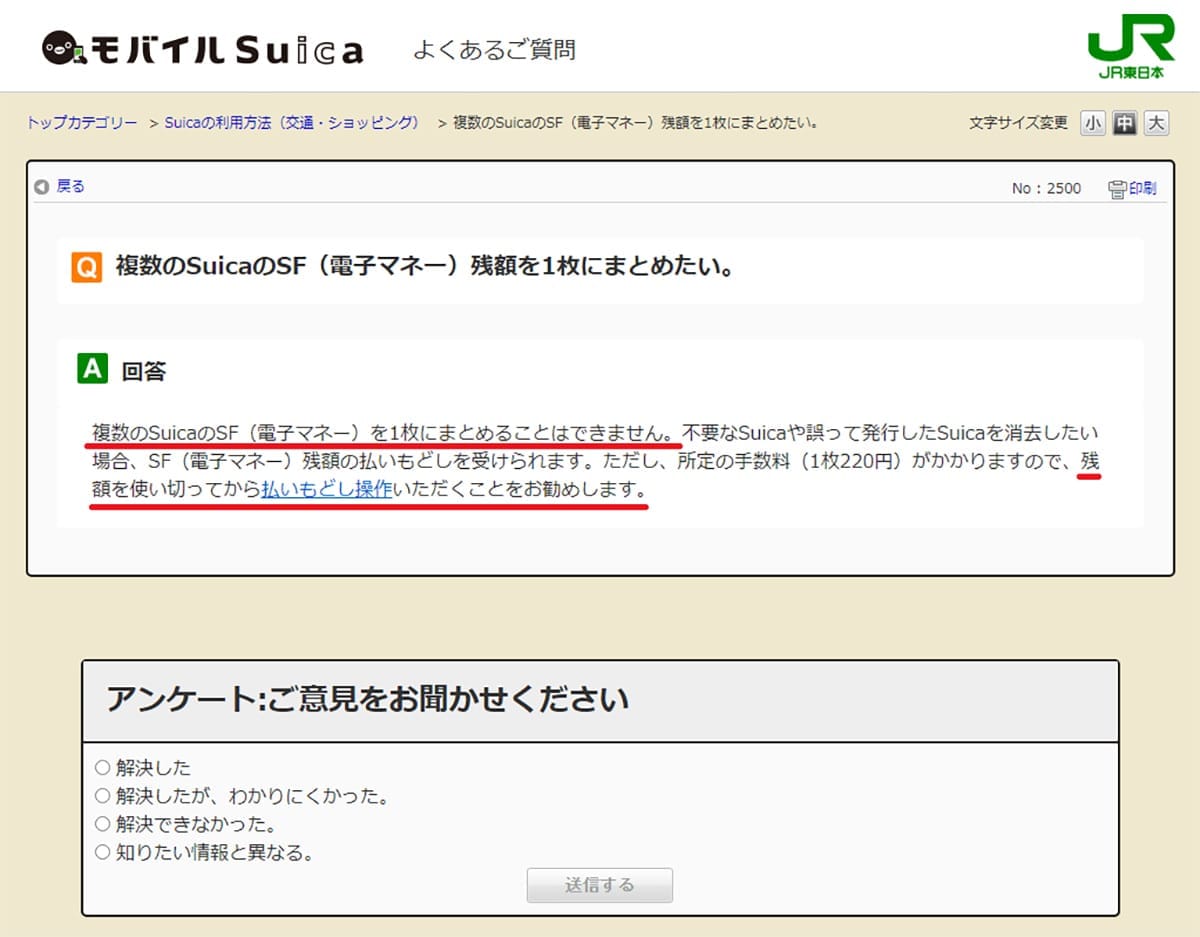Click the question title 複数のSuicaのSF…まとめたい。
This screenshot has height=937, width=1200.
425,268
